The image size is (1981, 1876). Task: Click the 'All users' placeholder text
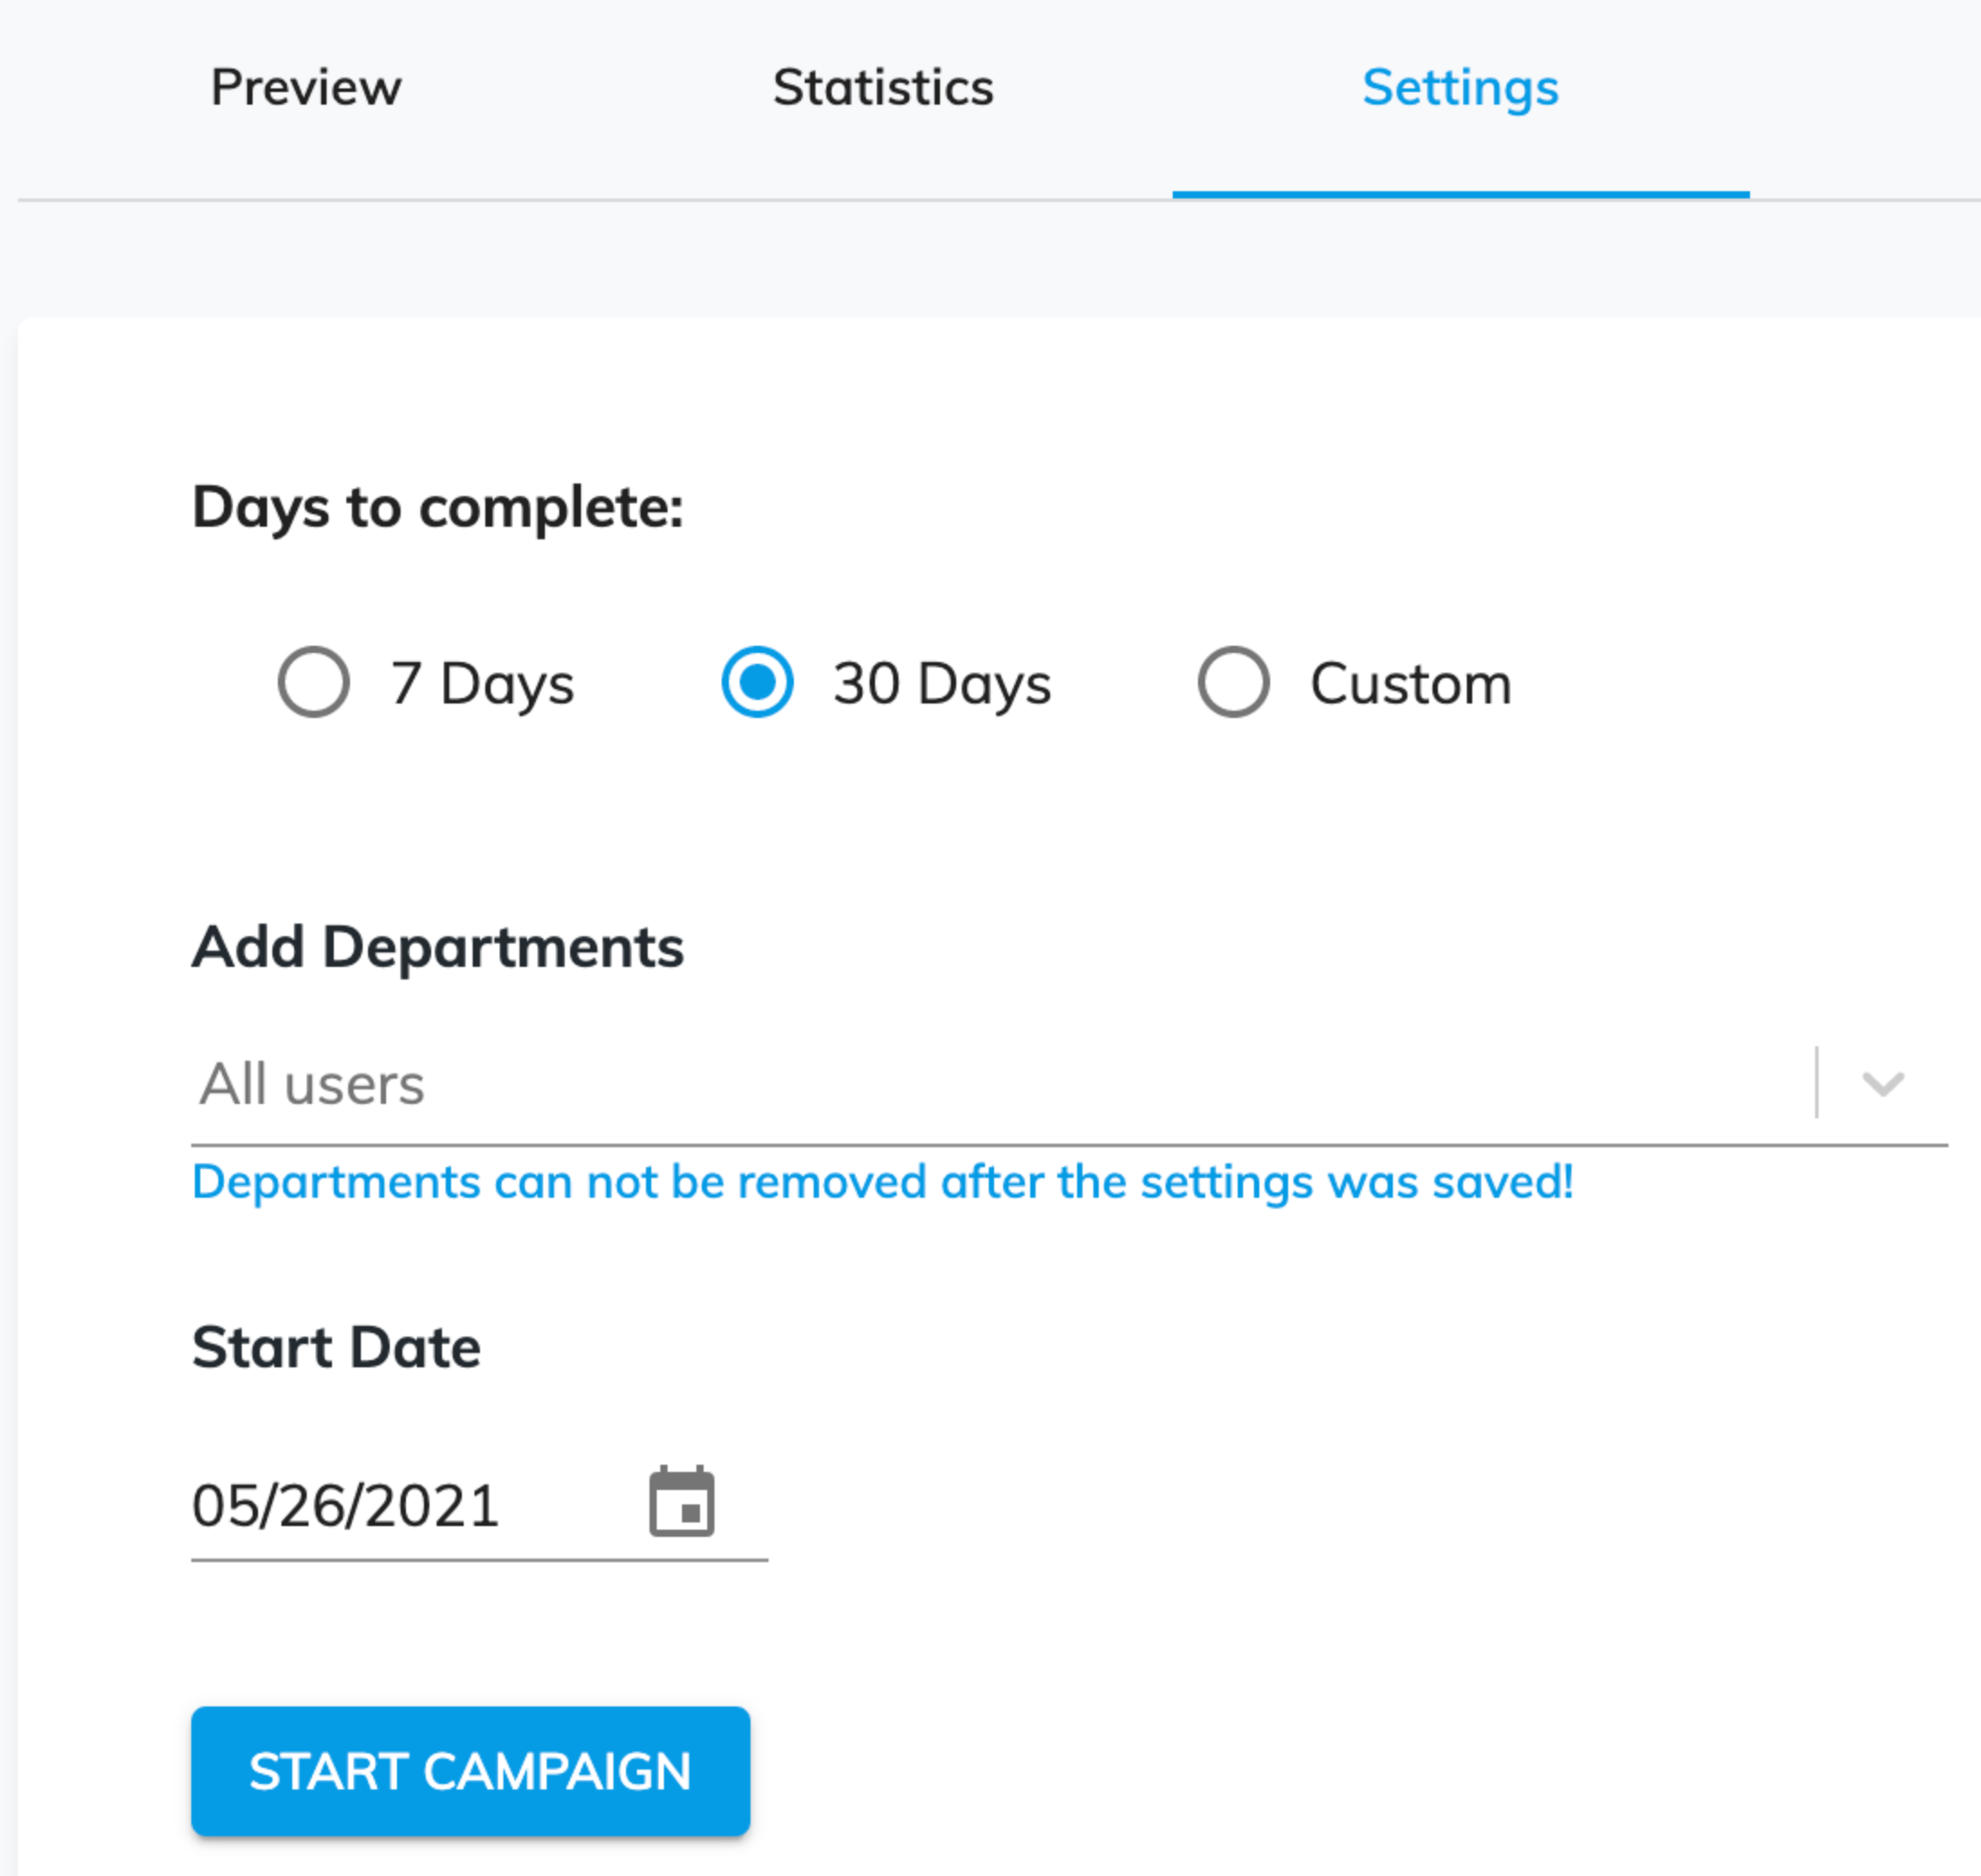312,1084
